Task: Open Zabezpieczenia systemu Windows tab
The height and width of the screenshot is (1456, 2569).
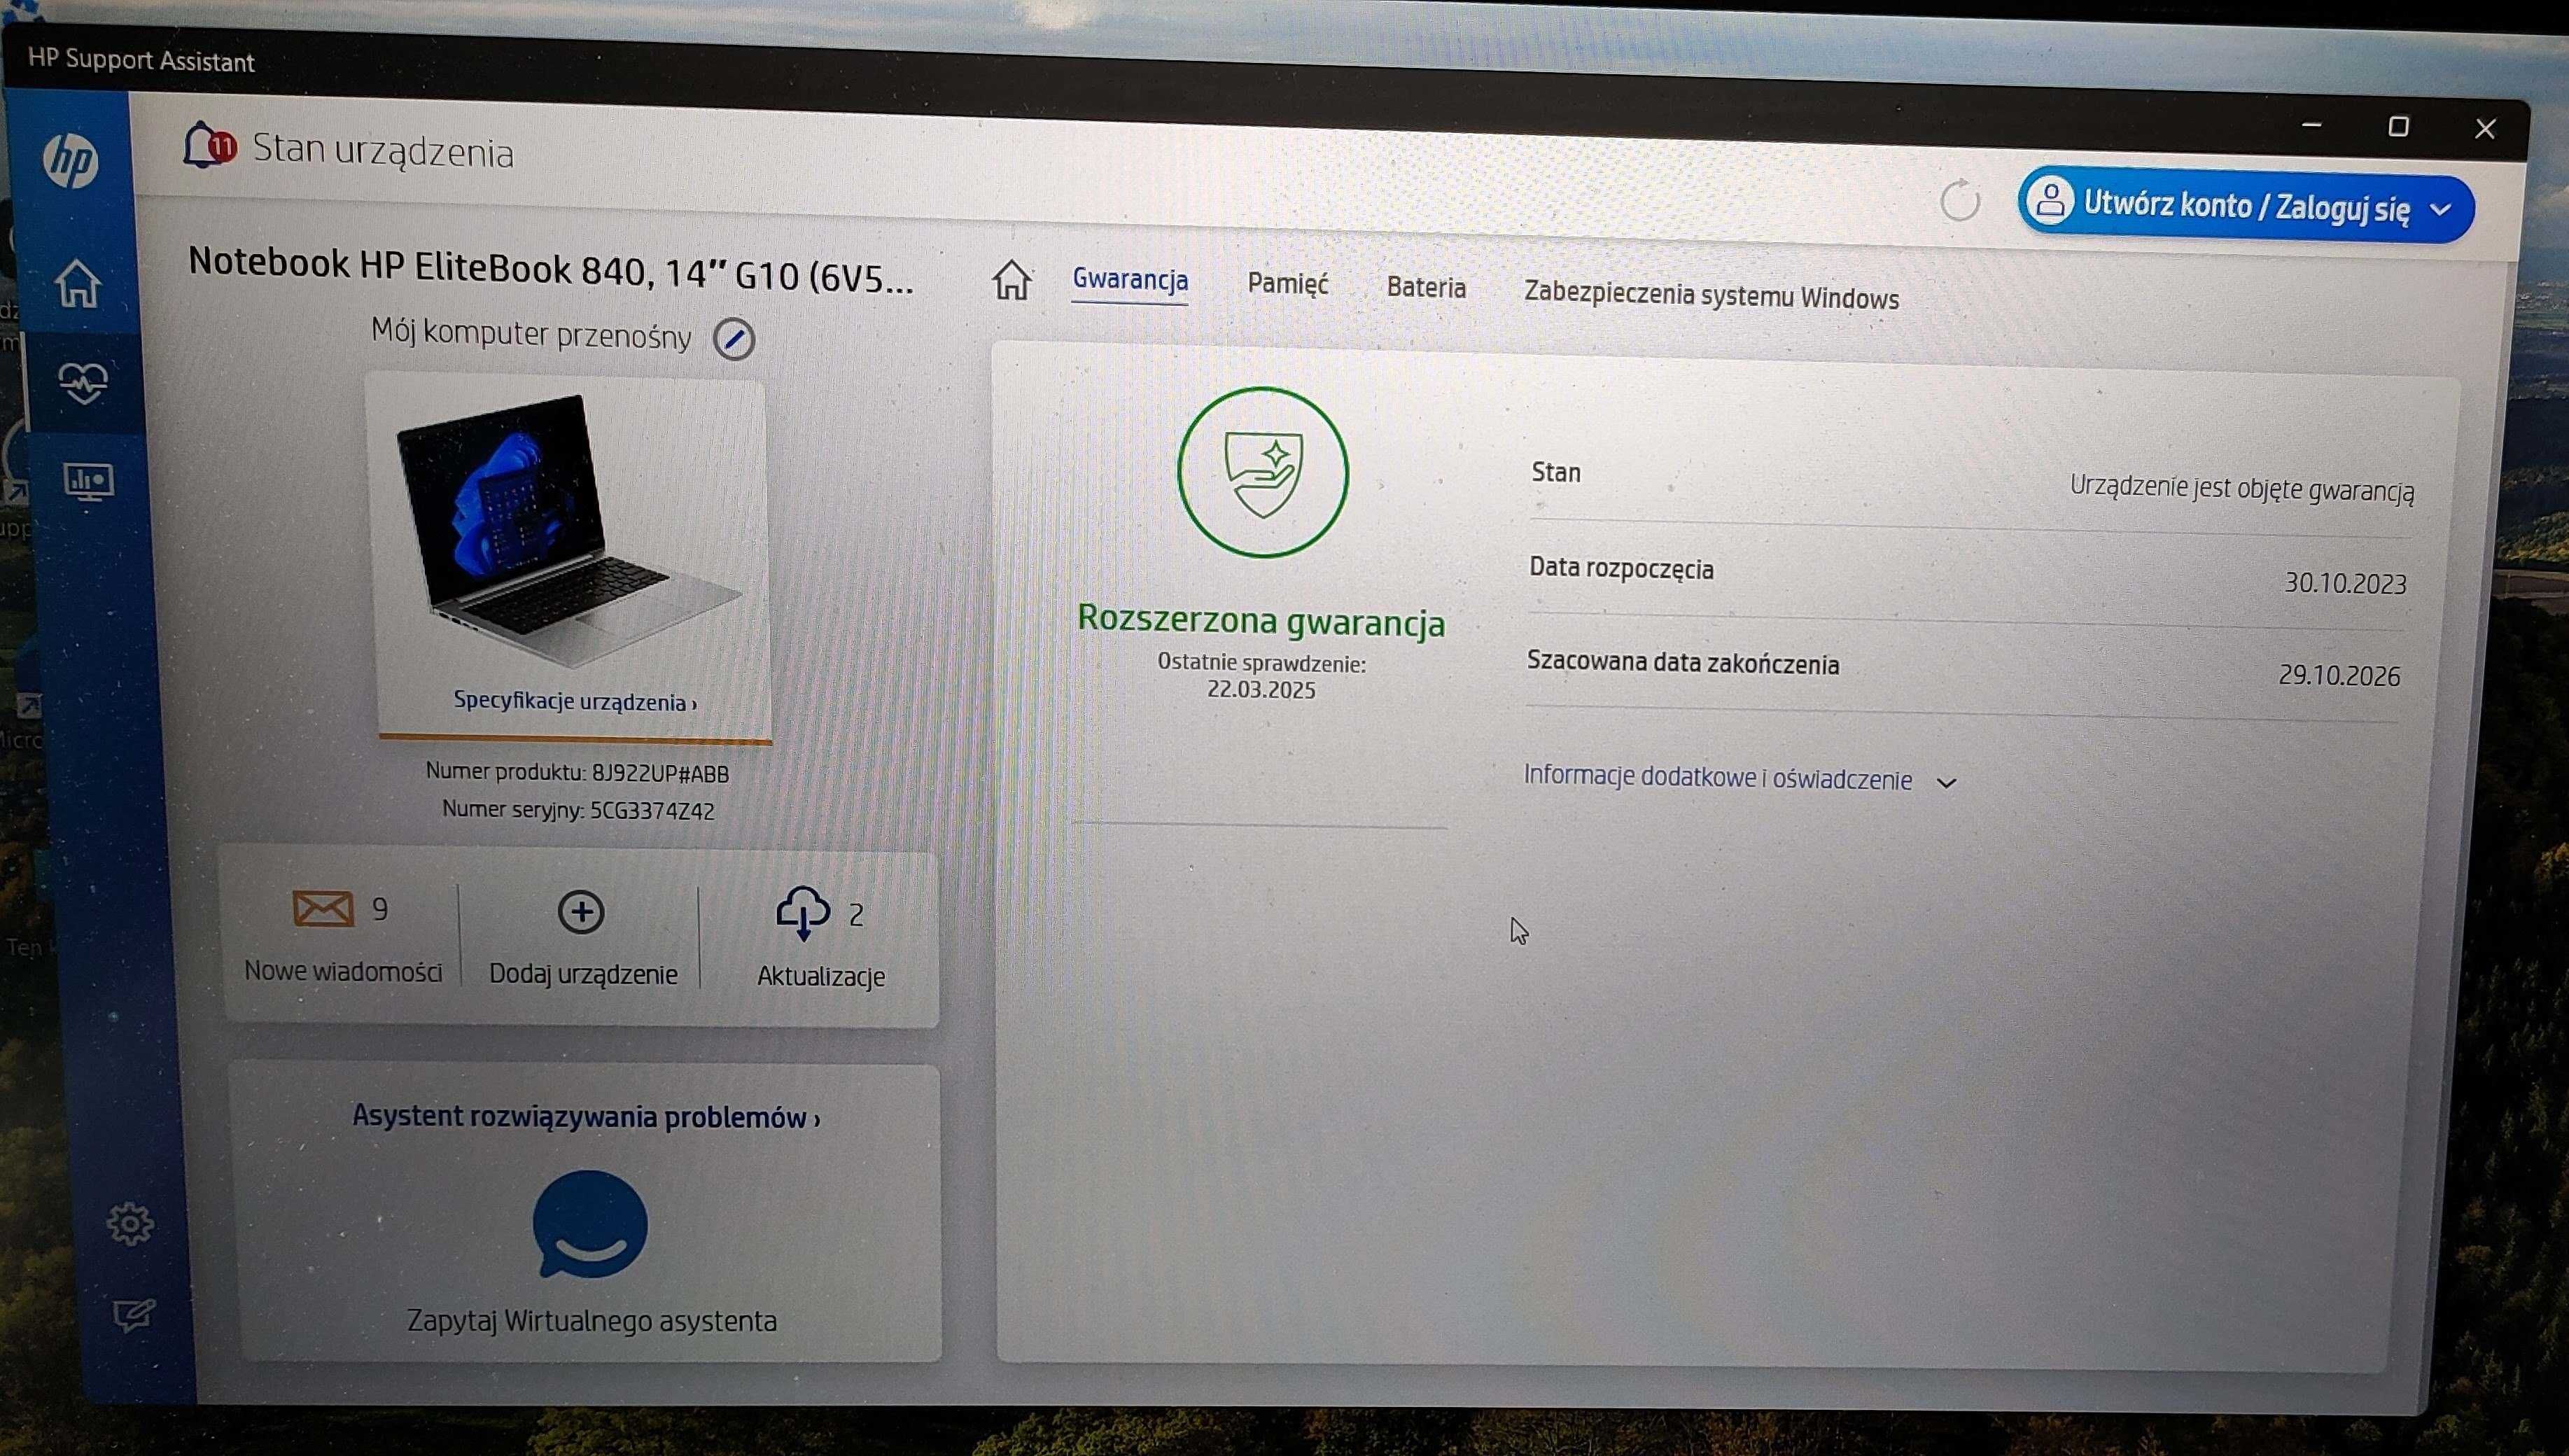Action: click(1711, 296)
